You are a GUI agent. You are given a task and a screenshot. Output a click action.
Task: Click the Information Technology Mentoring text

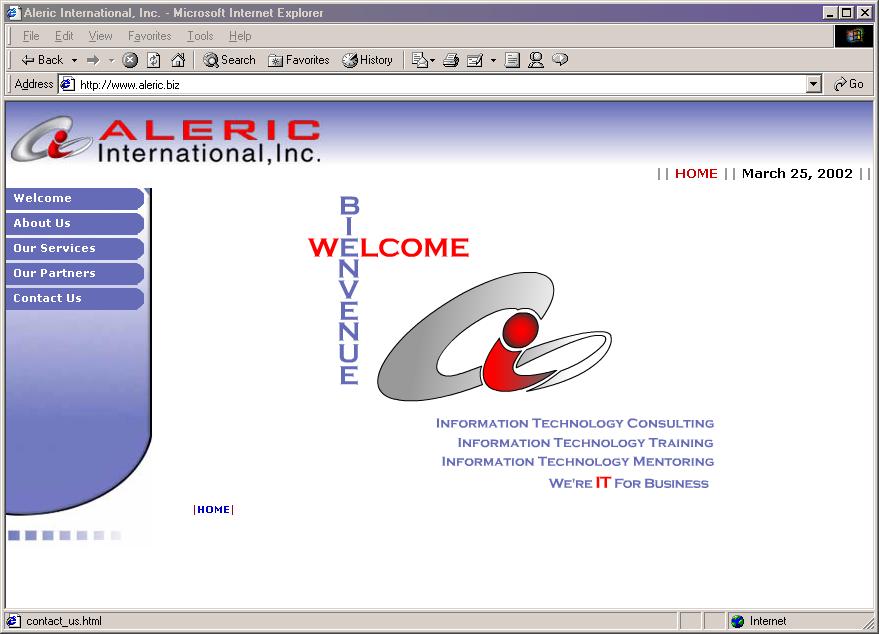click(x=577, y=461)
